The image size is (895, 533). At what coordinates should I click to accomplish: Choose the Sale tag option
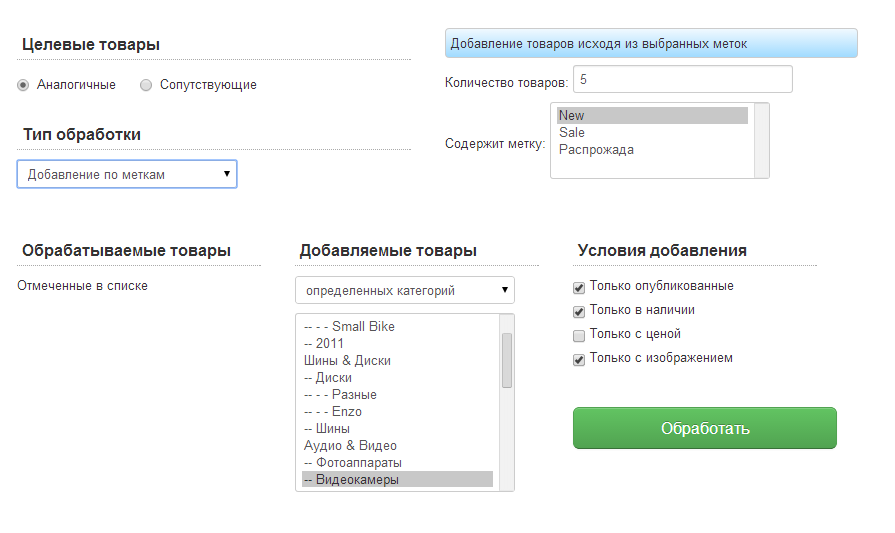[x=572, y=133]
